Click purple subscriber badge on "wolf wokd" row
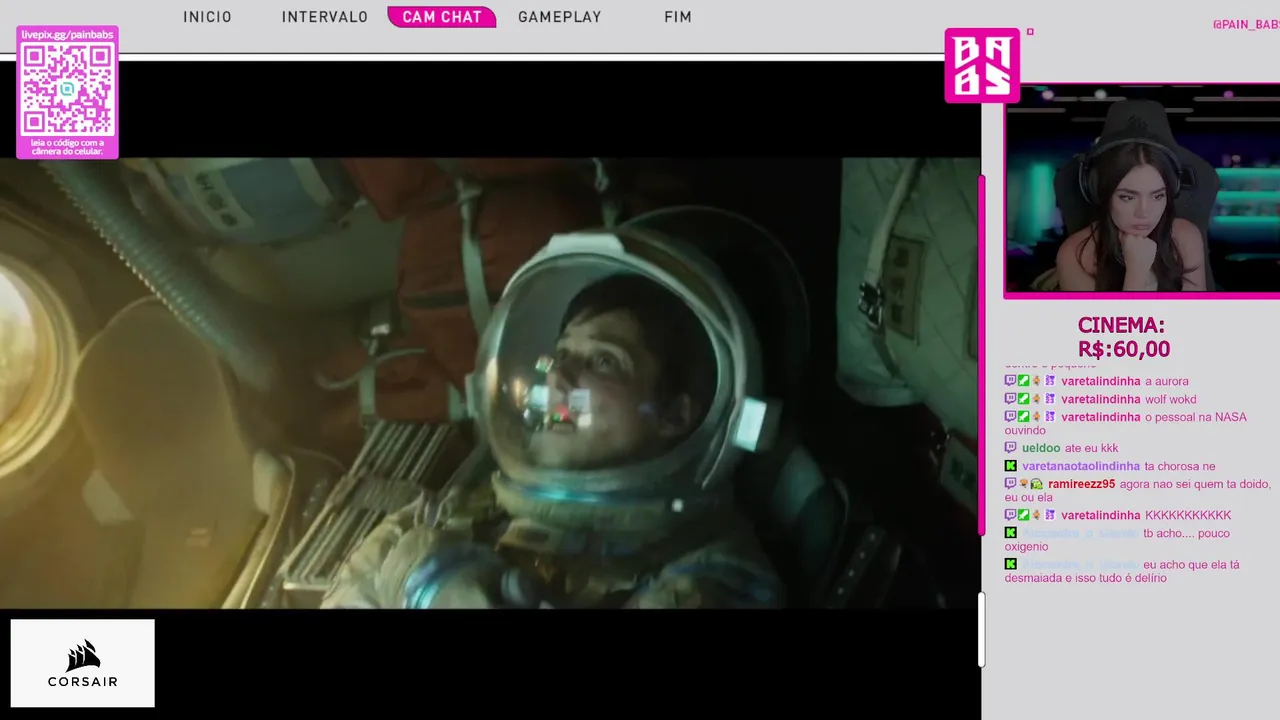The height and width of the screenshot is (720, 1280). pyautogui.click(x=1050, y=399)
